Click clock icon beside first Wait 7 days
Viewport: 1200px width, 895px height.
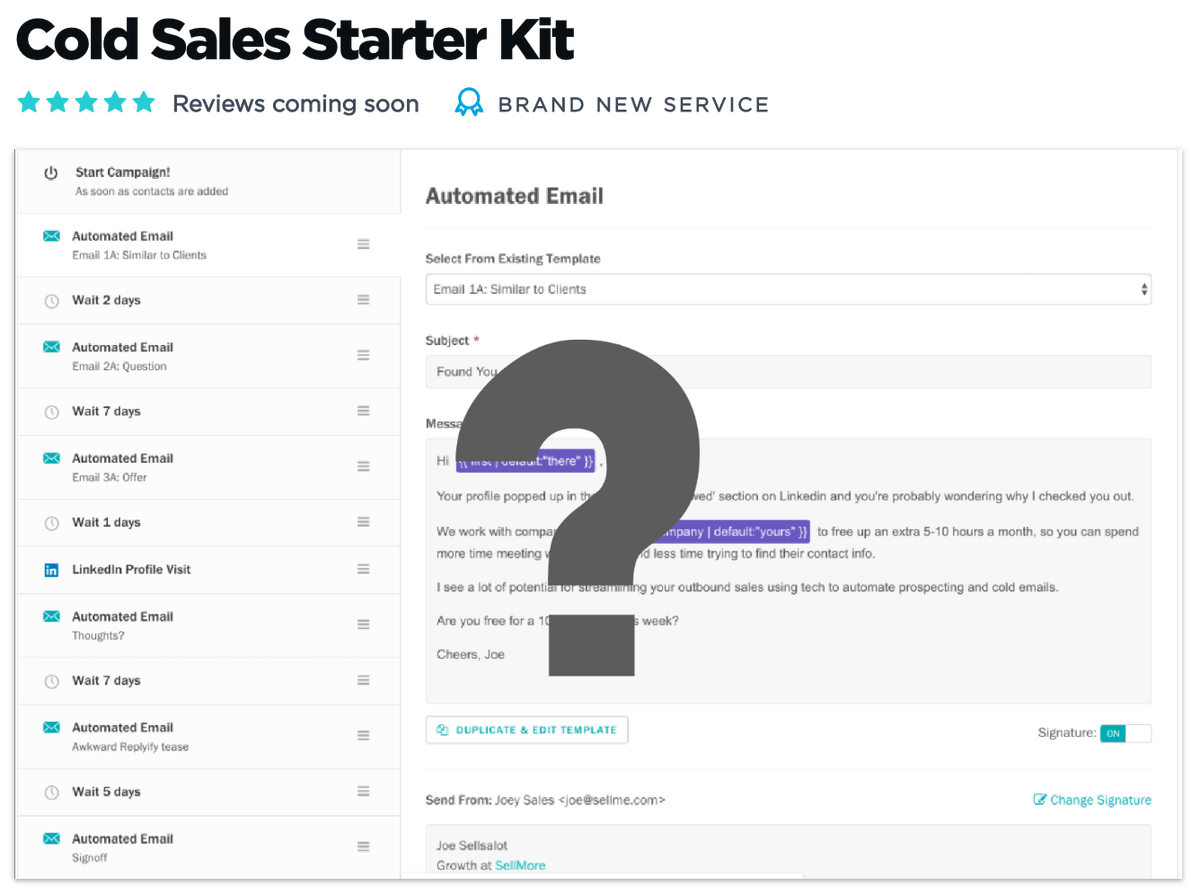pos(51,411)
